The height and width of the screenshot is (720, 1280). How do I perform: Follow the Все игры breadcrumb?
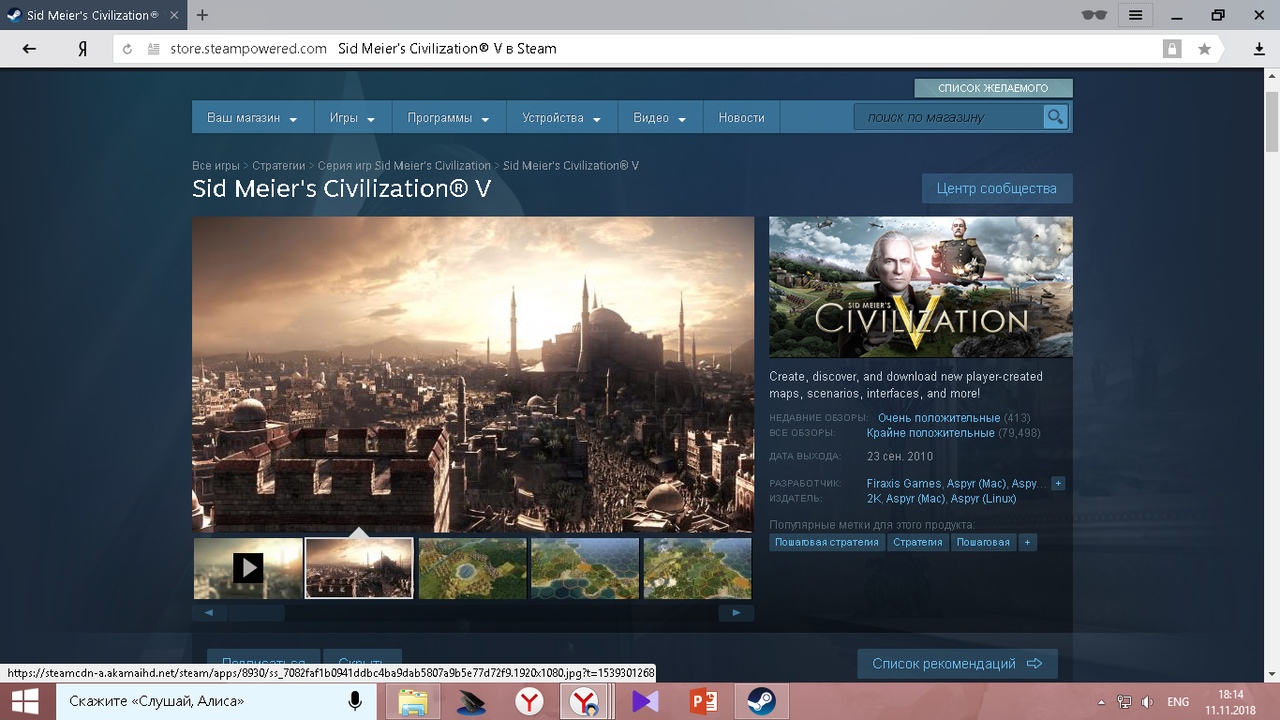(x=216, y=166)
